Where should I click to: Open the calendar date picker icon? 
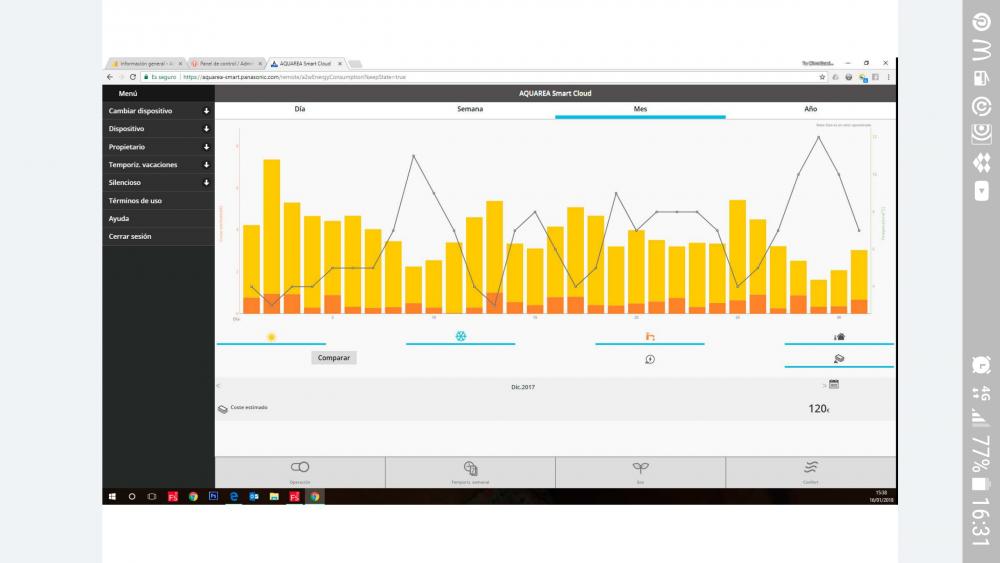[834, 384]
